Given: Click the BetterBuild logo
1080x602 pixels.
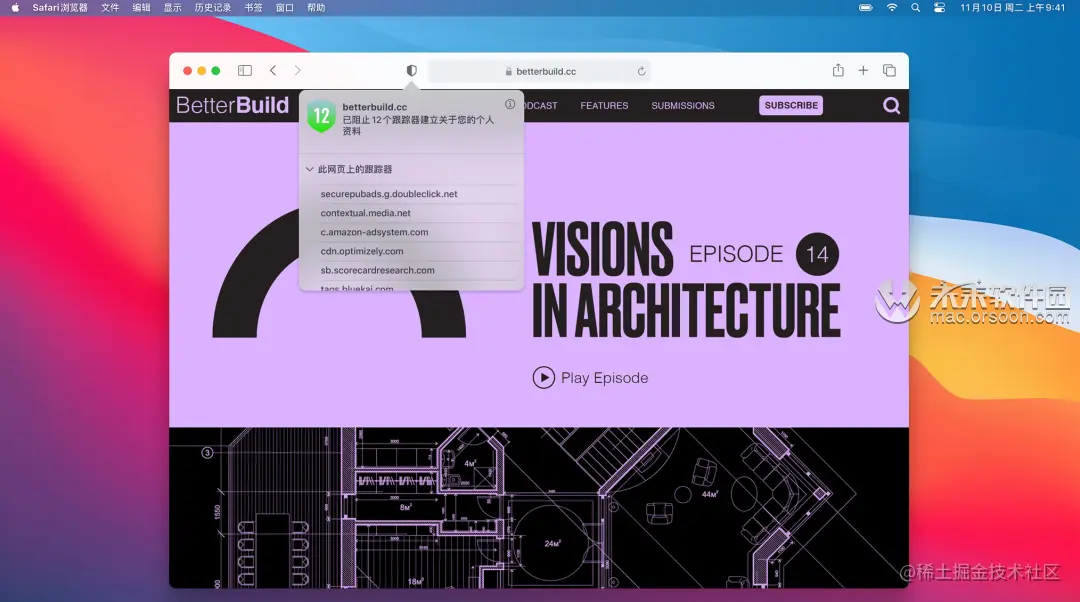Looking at the screenshot, I should pos(232,105).
